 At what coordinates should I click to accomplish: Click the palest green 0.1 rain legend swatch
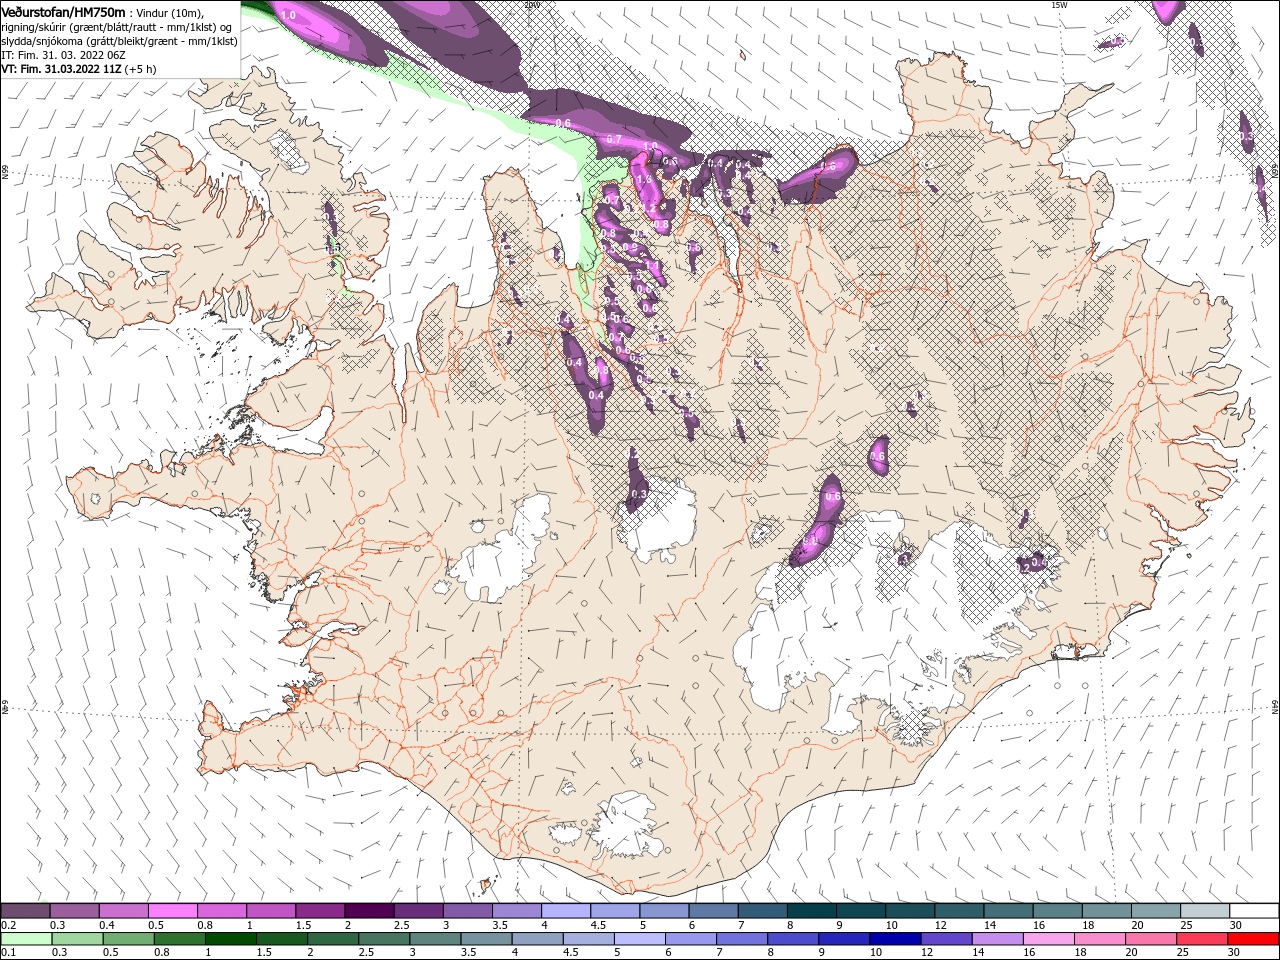[x=26, y=939]
